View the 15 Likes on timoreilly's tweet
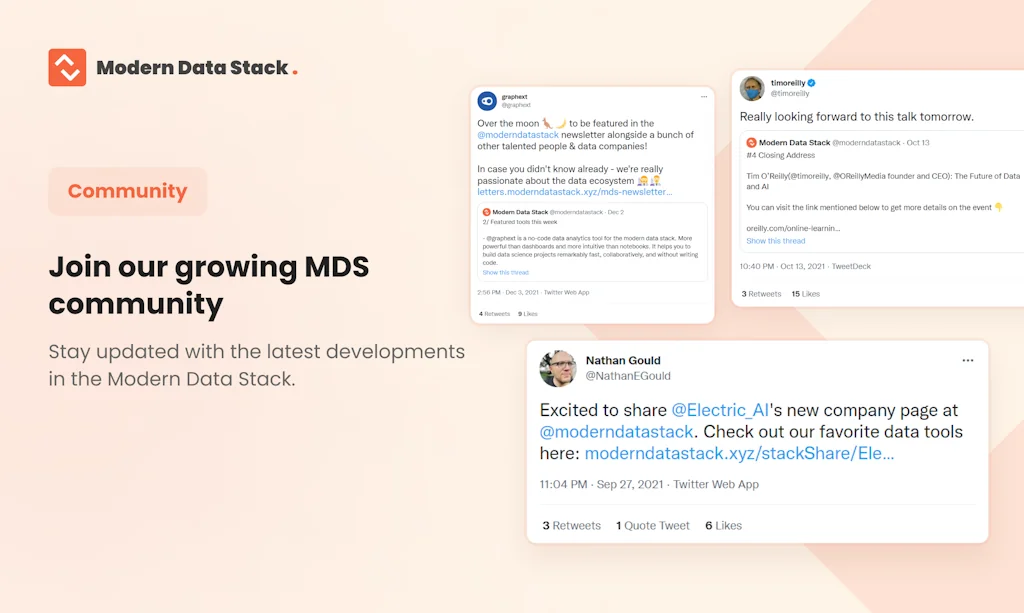The image size is (1024, 613). pyautogui.click(x=805, y=293)
